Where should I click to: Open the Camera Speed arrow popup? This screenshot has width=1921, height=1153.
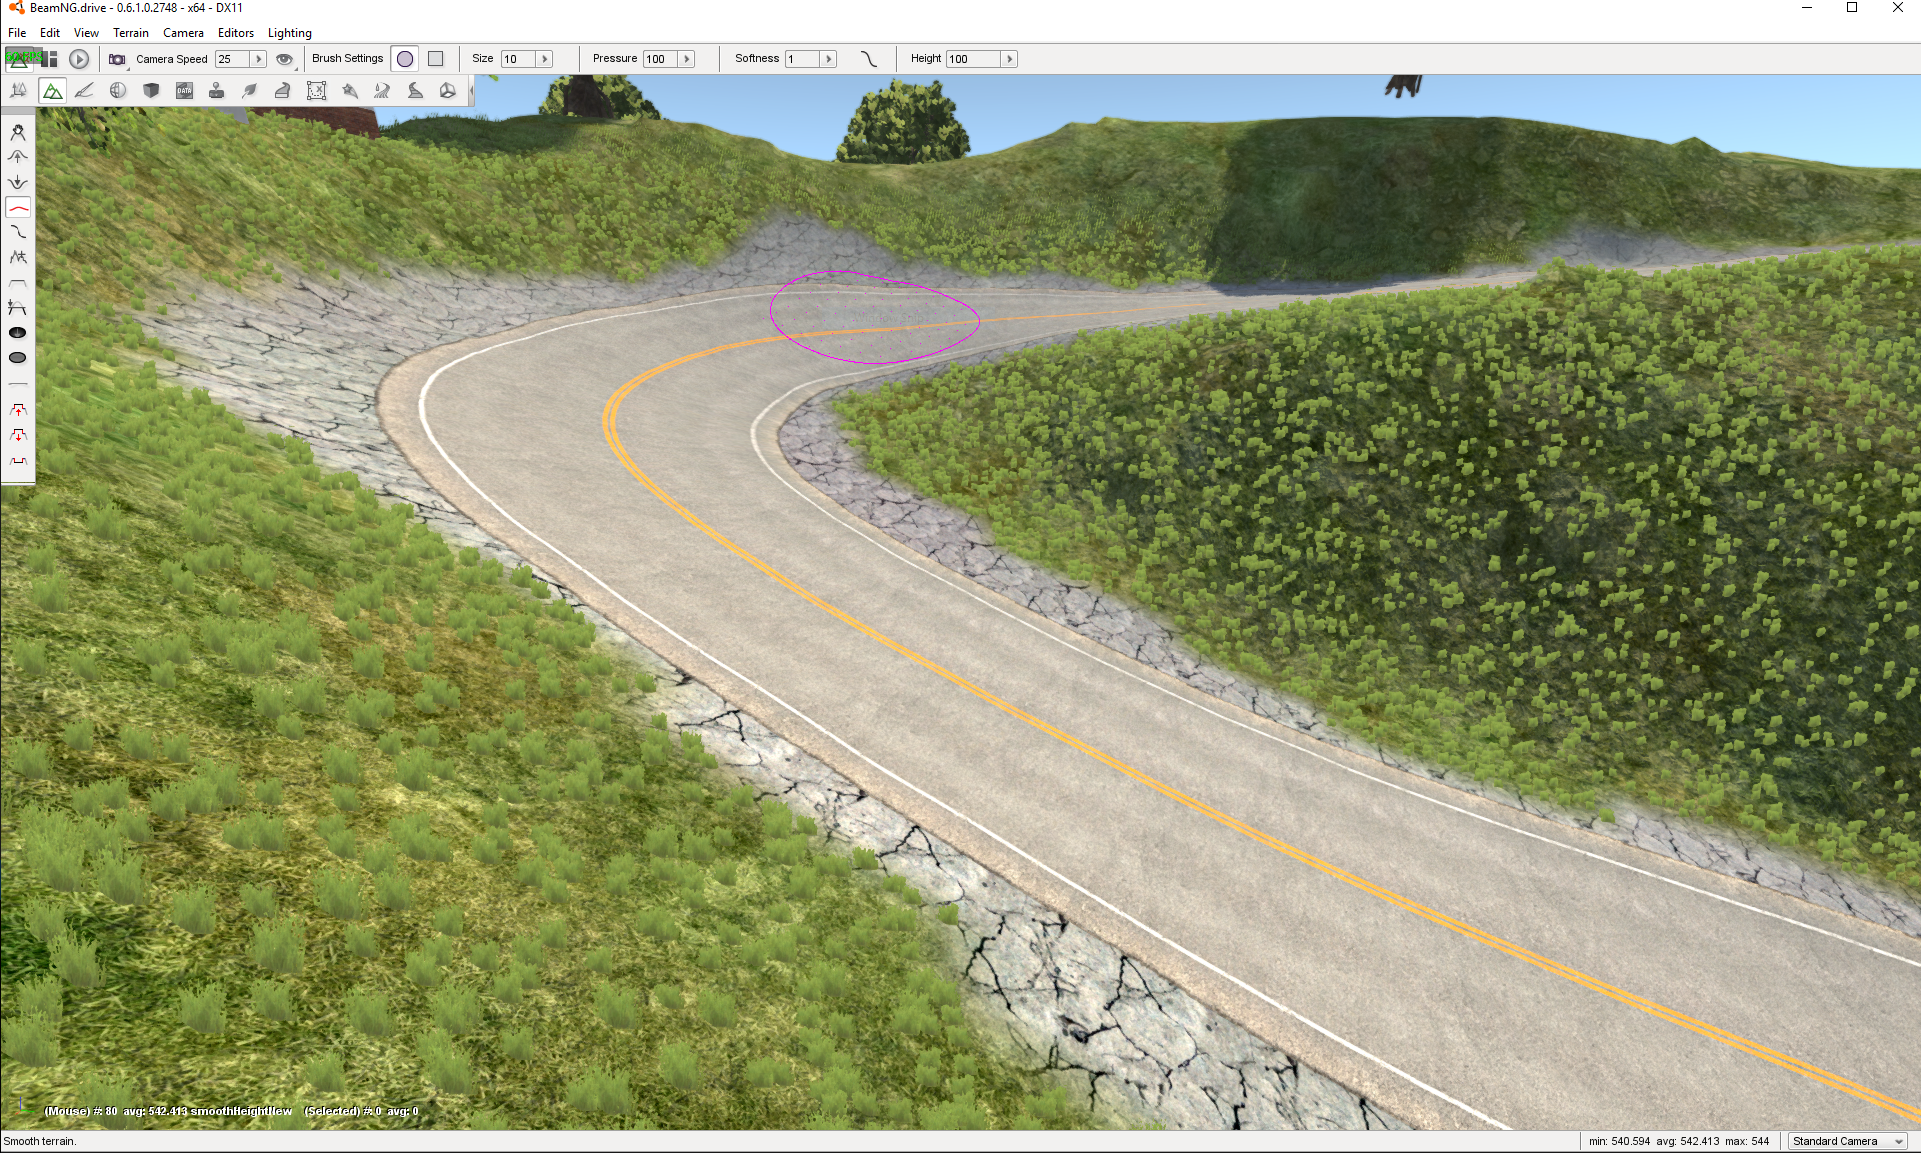pos(258,59)
